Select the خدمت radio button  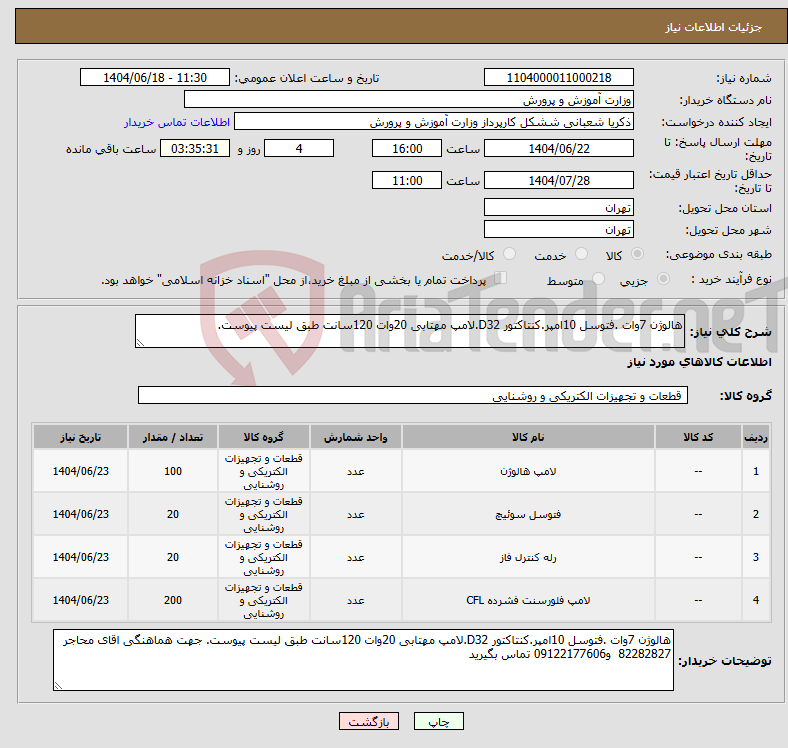[581, 254]
